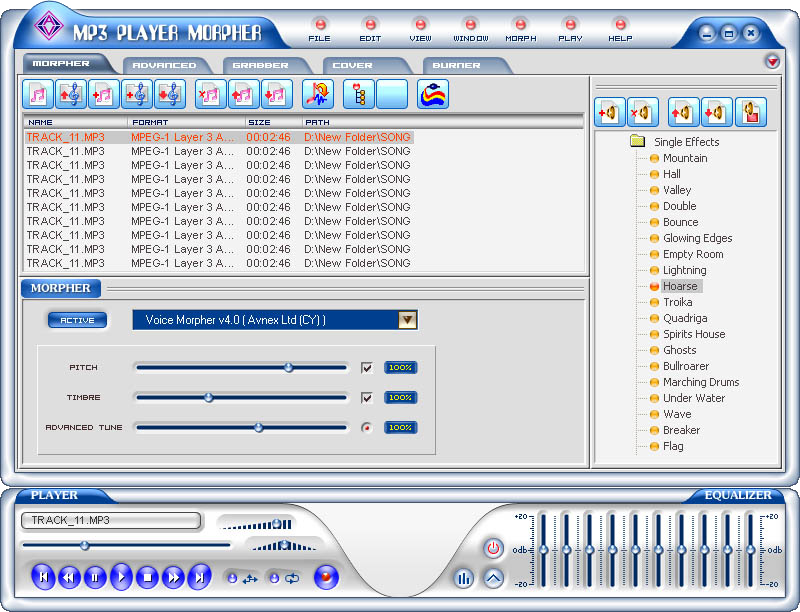
Task: Click the Pause button in player
Action: pyautogui.click(x=95, y=577)
